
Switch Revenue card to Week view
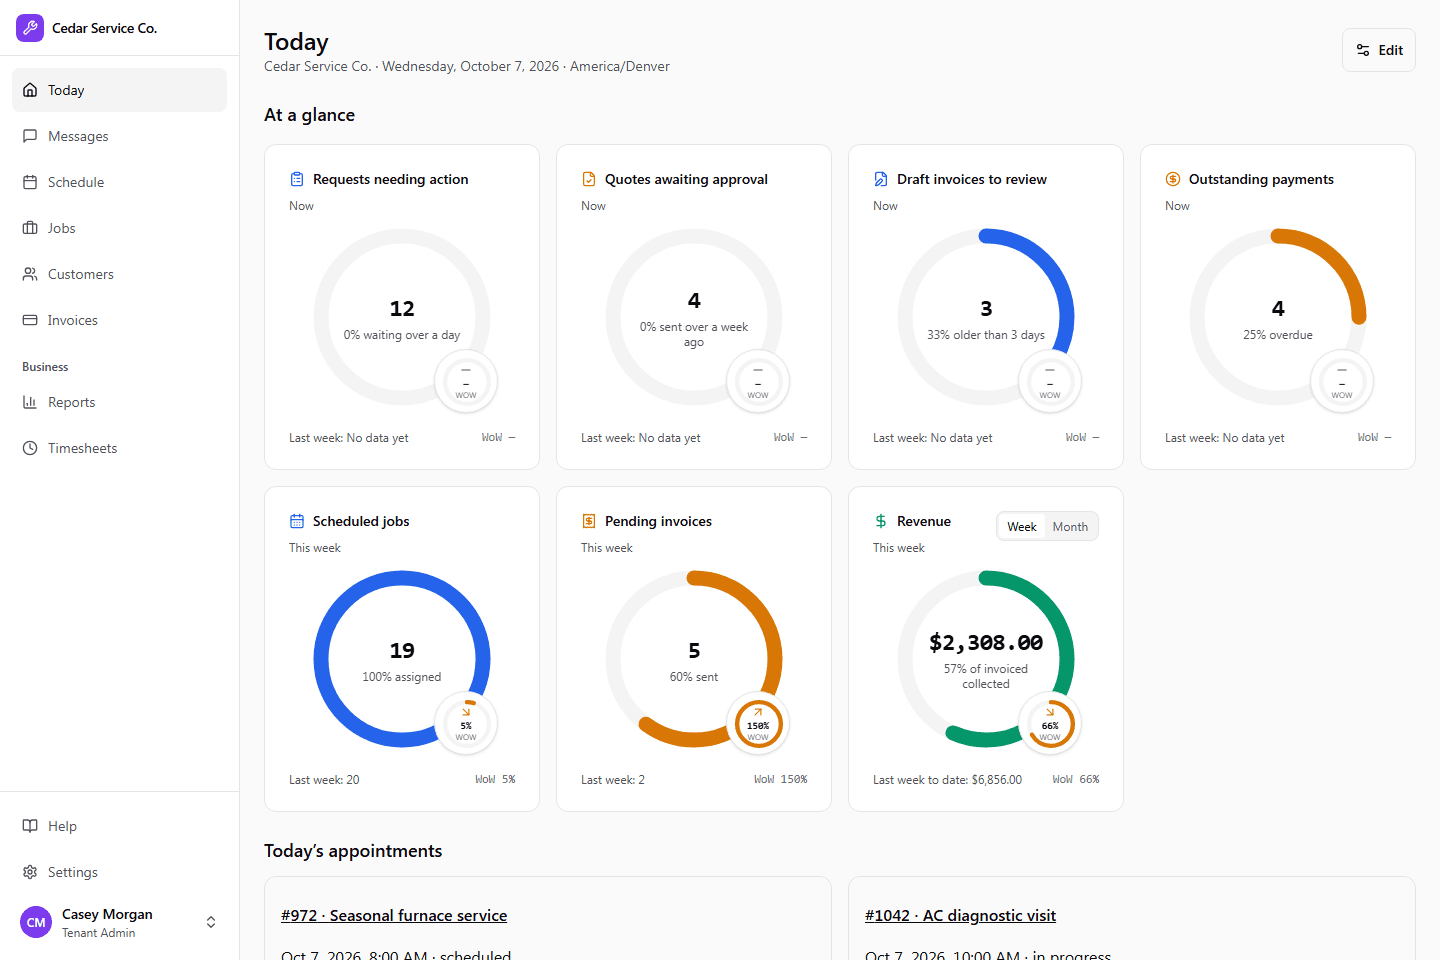(x=1022, y=527)
